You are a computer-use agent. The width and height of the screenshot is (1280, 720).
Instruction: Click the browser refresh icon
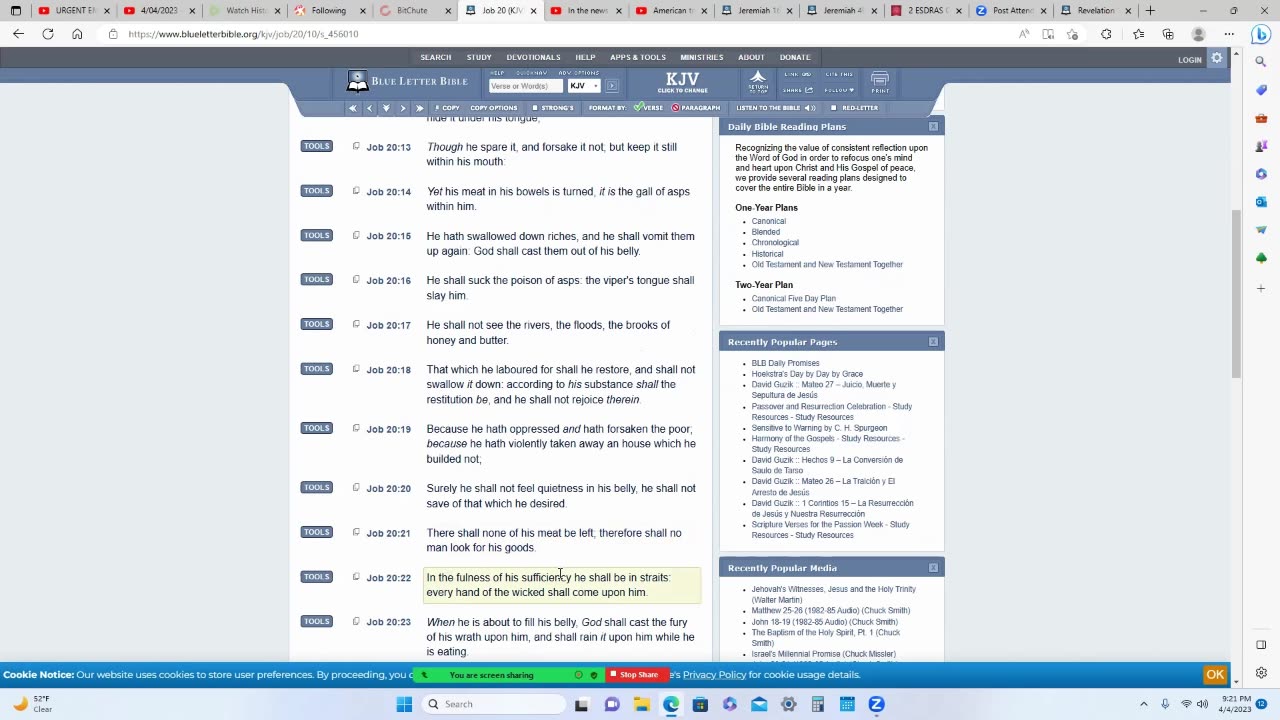click(x=47, y=34)
